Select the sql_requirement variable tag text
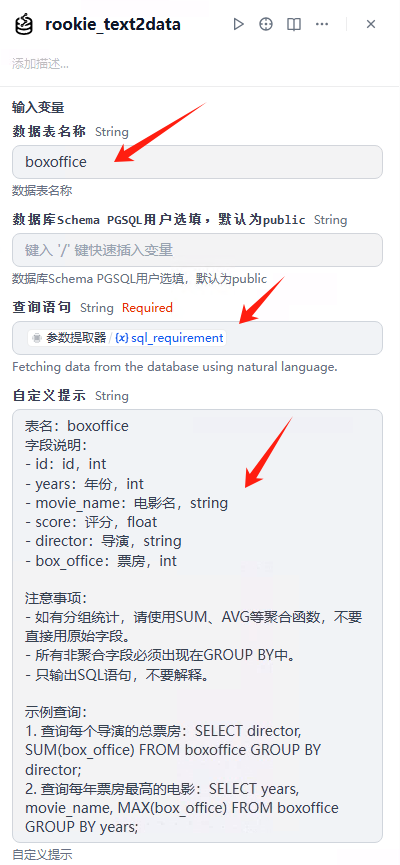 (x=177, y=338)
